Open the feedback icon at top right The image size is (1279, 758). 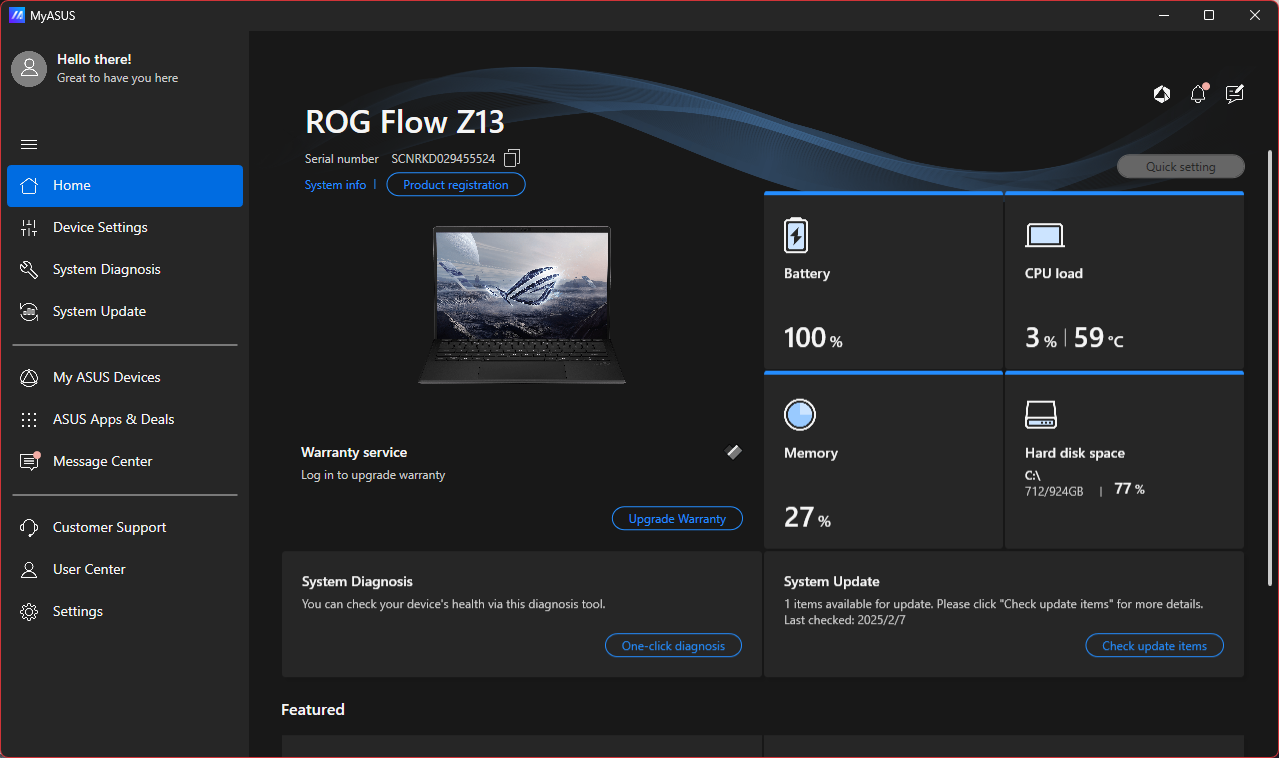tap(1235, 94)
